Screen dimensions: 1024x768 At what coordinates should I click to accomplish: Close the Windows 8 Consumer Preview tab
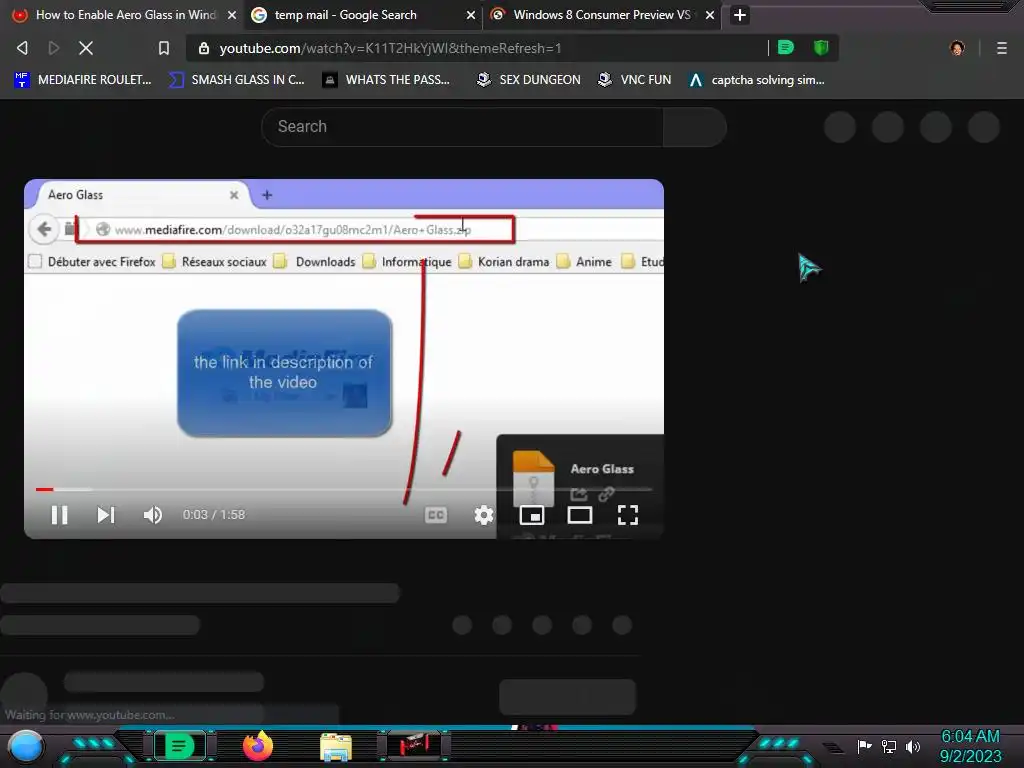710,15
